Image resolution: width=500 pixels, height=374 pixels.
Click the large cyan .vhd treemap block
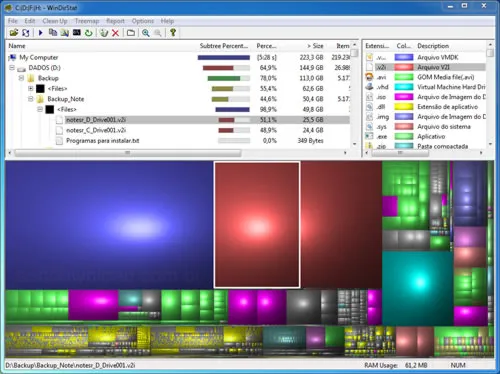(x=418, y=288)
